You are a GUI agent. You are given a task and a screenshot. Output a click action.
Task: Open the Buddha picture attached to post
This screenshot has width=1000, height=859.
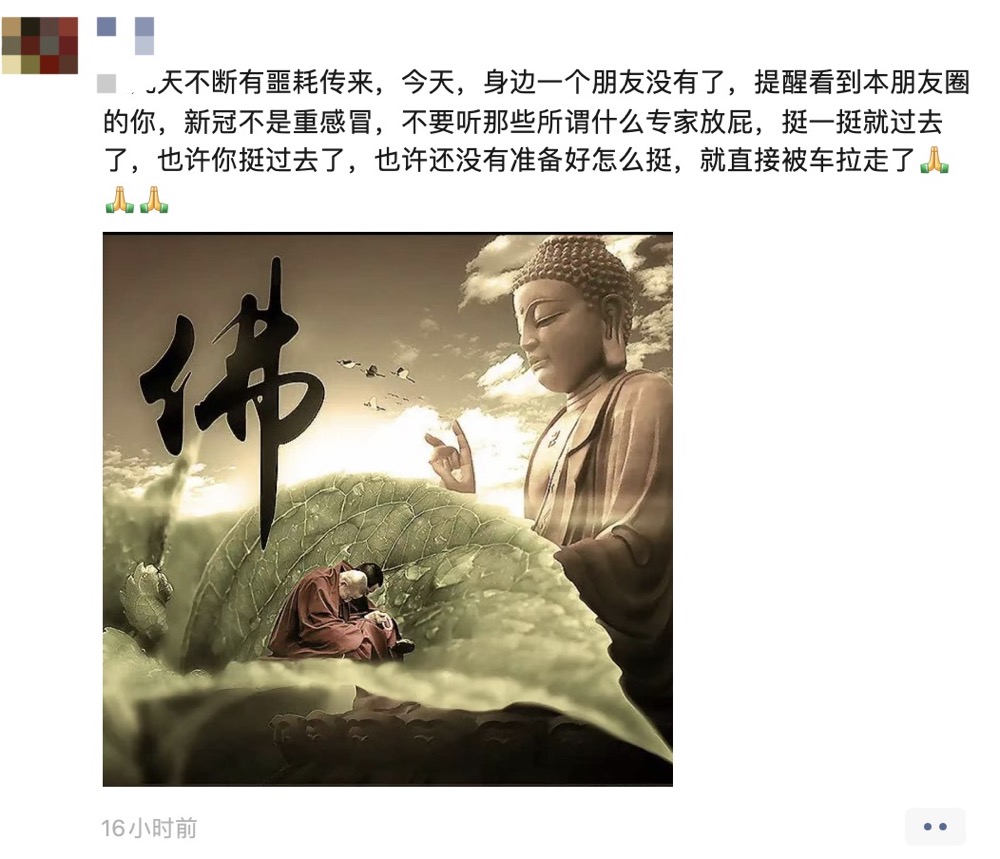[388, 509]
